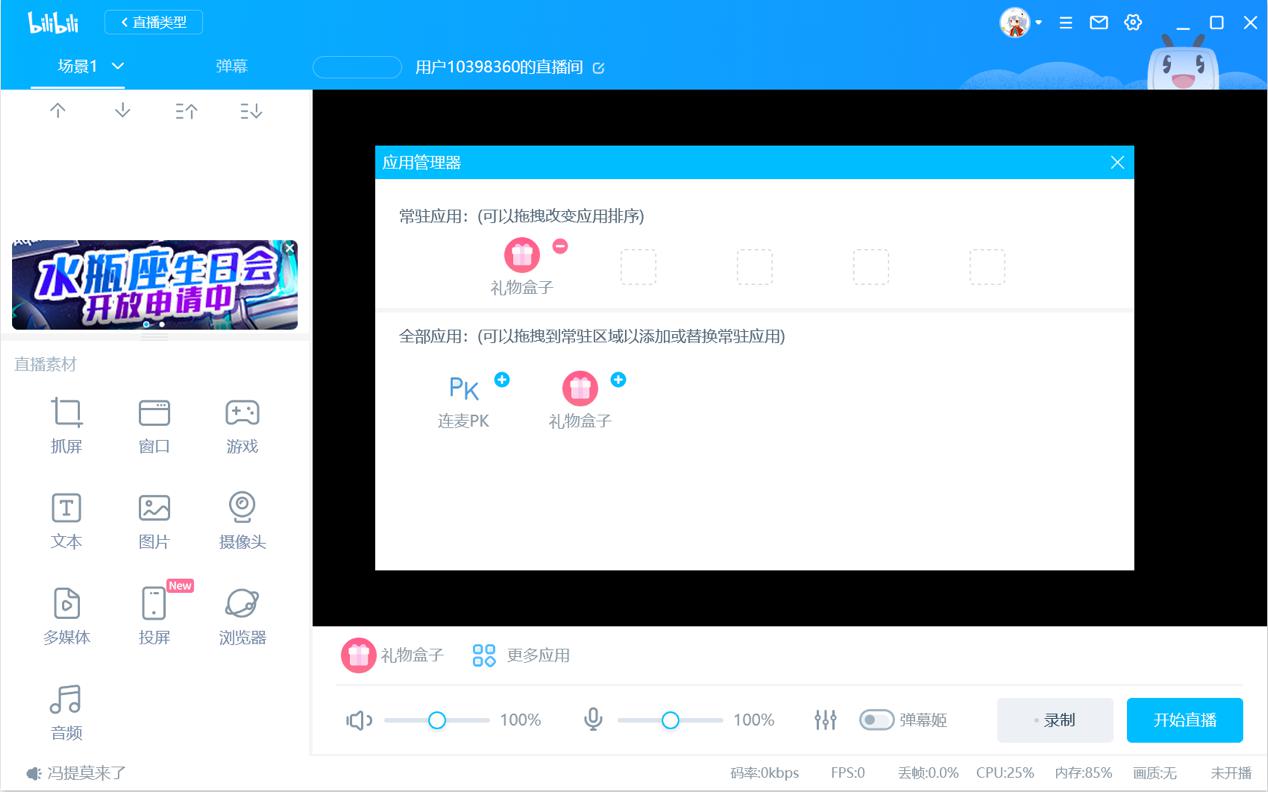The width and height of the screenshot is (1268, 792).
Task: Move source to bottom of list
Action: coord(251,111)
